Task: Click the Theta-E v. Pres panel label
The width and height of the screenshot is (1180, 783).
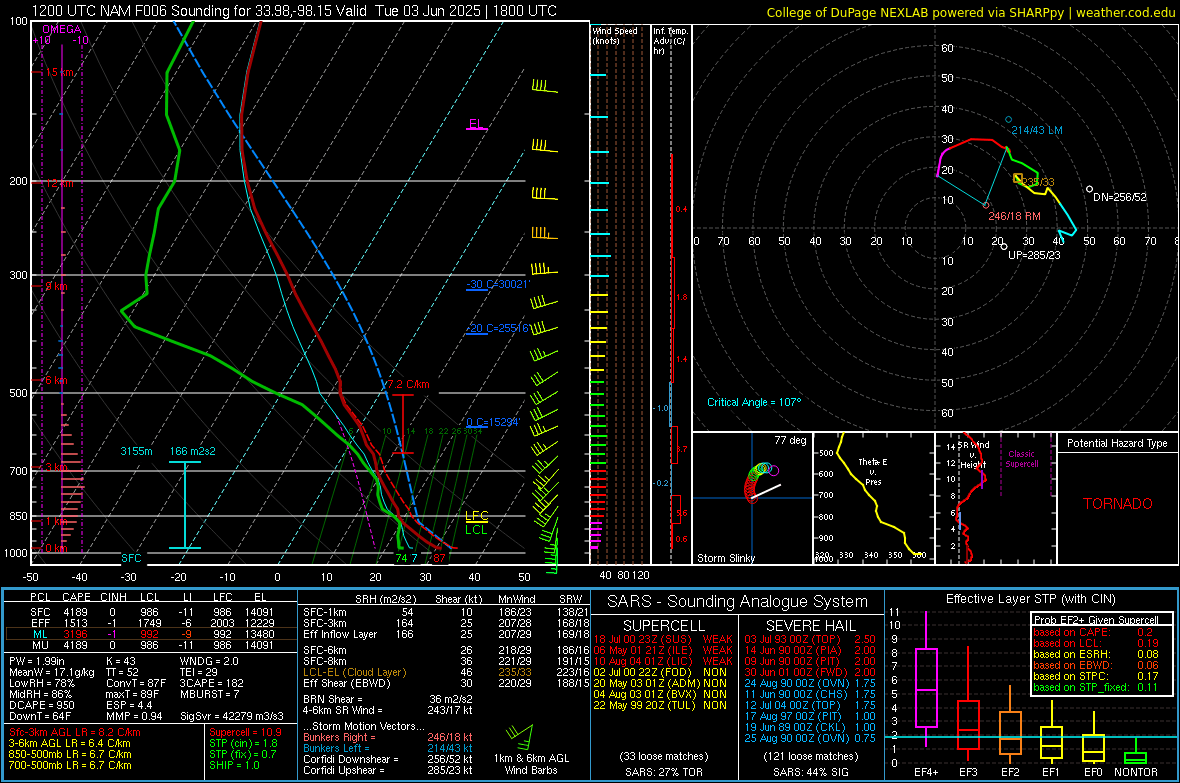Action: [x=873, y=471]
